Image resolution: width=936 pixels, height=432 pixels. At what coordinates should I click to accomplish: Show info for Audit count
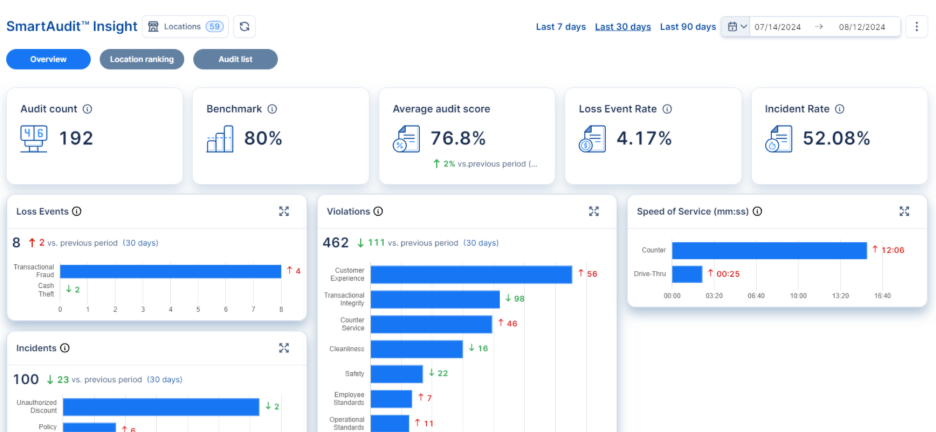tap(87, 109)
